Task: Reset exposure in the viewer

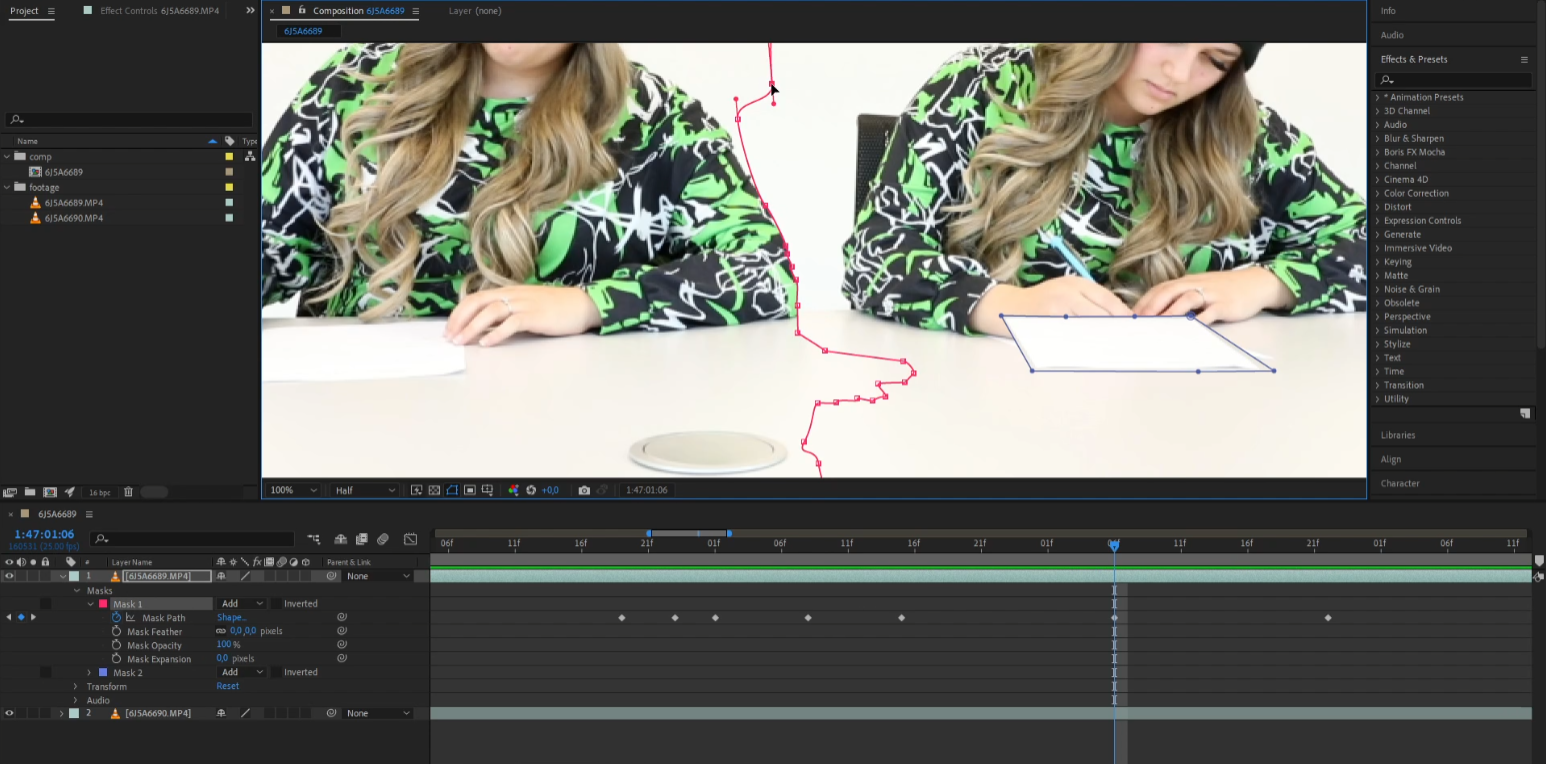Action: coord(531,490)
